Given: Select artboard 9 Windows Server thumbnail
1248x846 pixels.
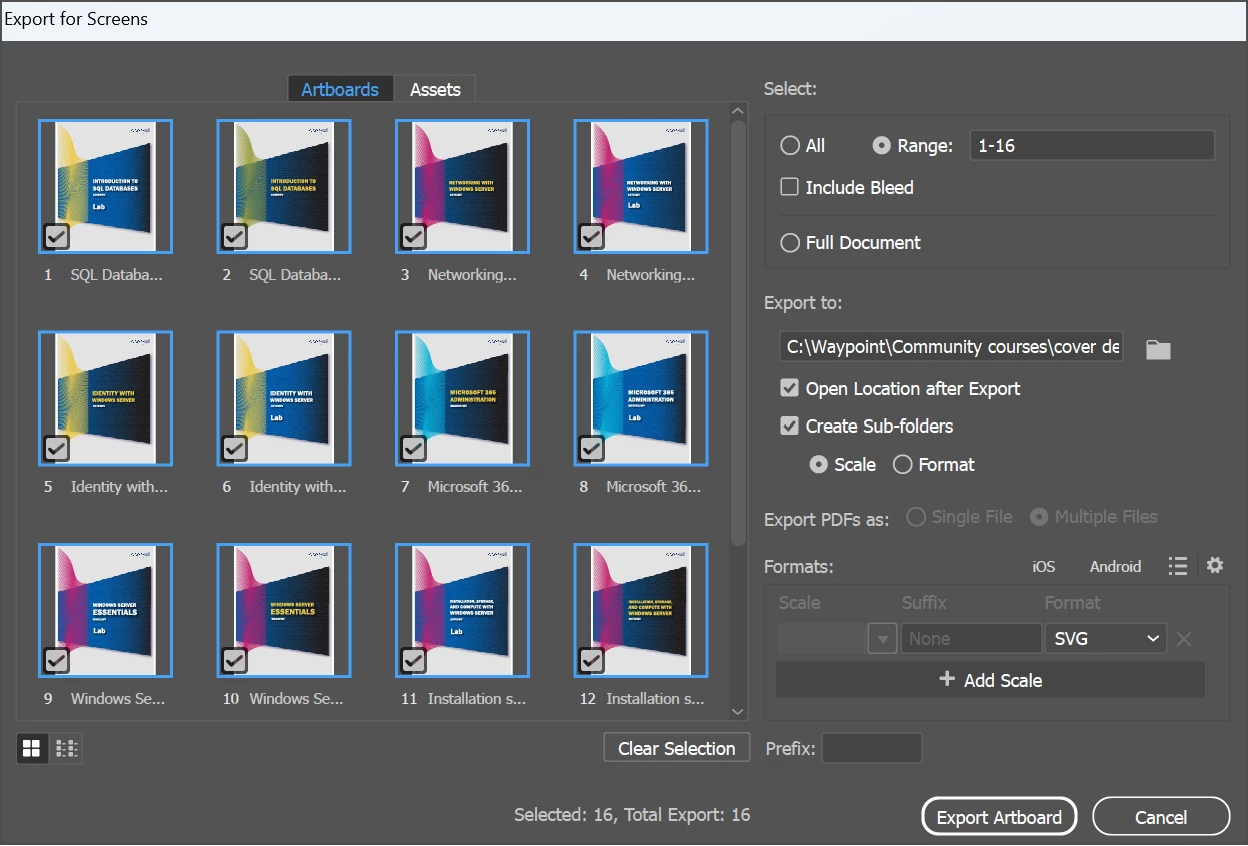Looking at the screenshot, I should click(105, 610).
